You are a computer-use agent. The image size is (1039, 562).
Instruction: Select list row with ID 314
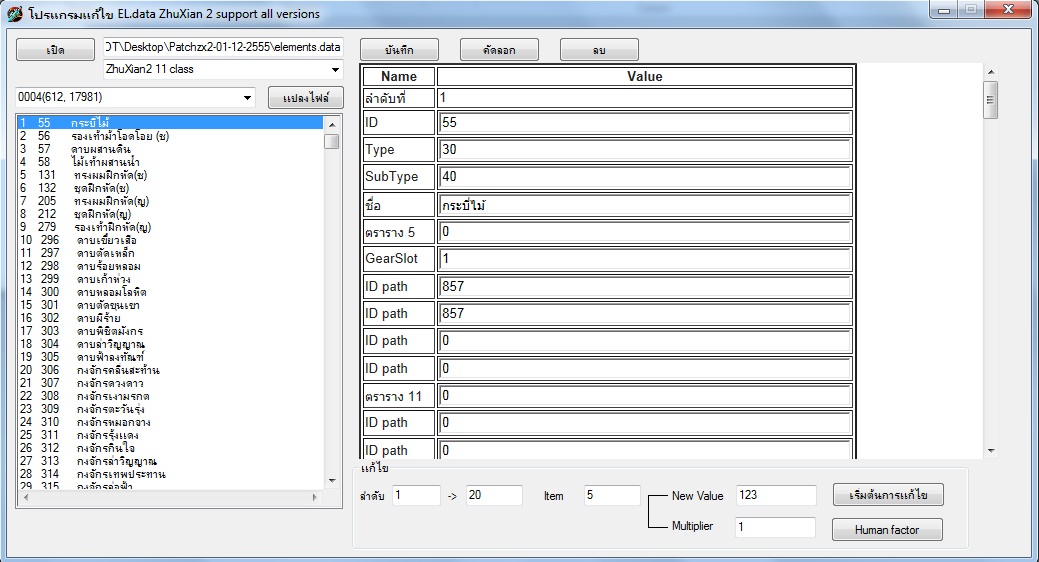tap(170, 474)
